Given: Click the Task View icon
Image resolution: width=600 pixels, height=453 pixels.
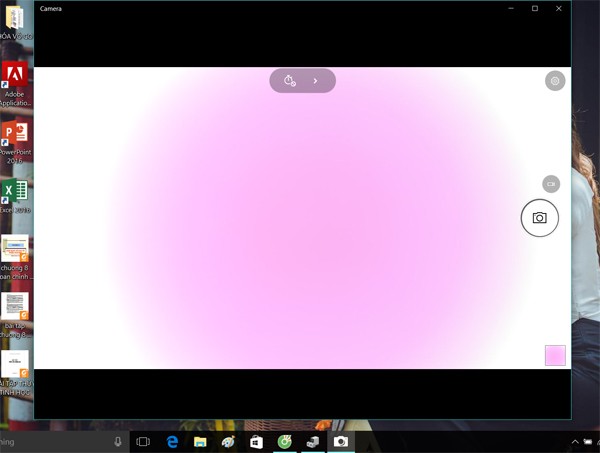Looking at the screenshot, I should [x=143, y=442].
